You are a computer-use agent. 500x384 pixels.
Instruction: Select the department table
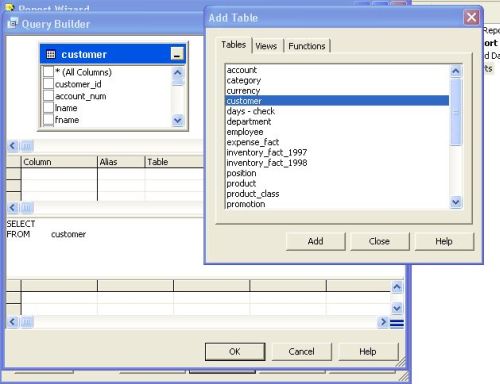(337, 121)
